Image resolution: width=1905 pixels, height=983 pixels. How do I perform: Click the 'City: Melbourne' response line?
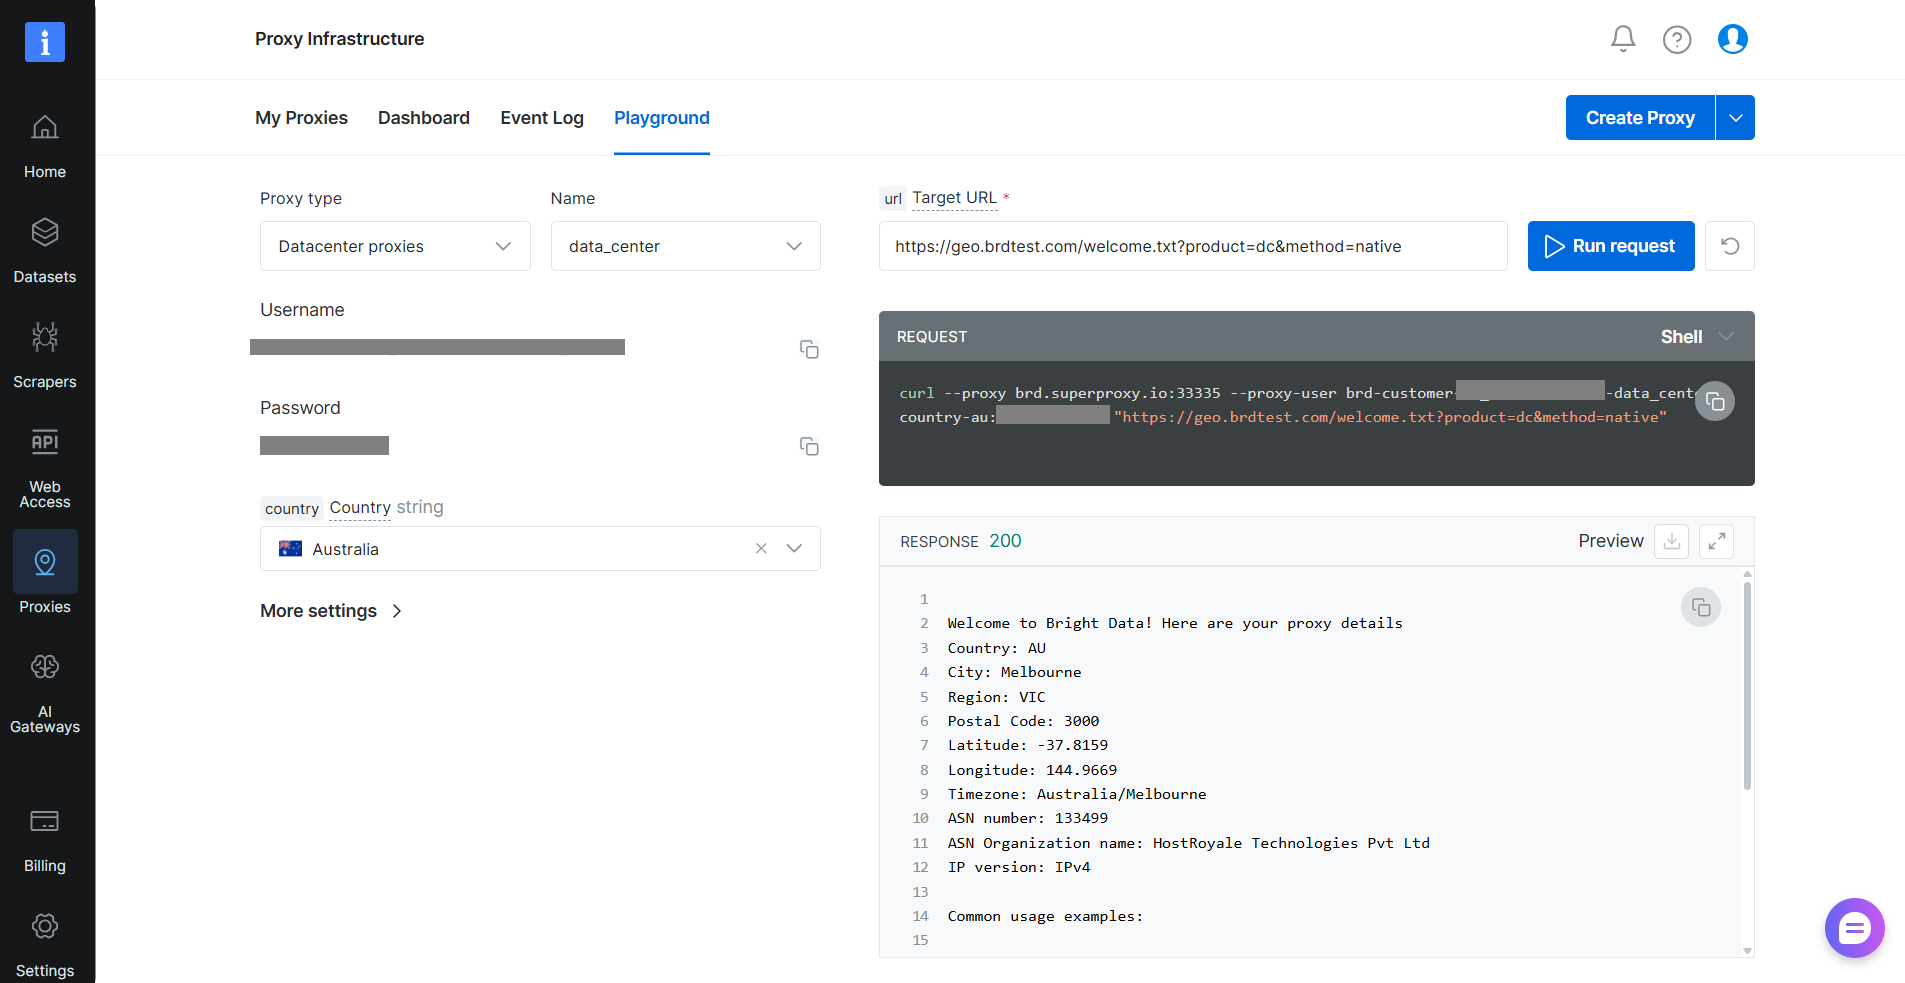click(1014, 672)
